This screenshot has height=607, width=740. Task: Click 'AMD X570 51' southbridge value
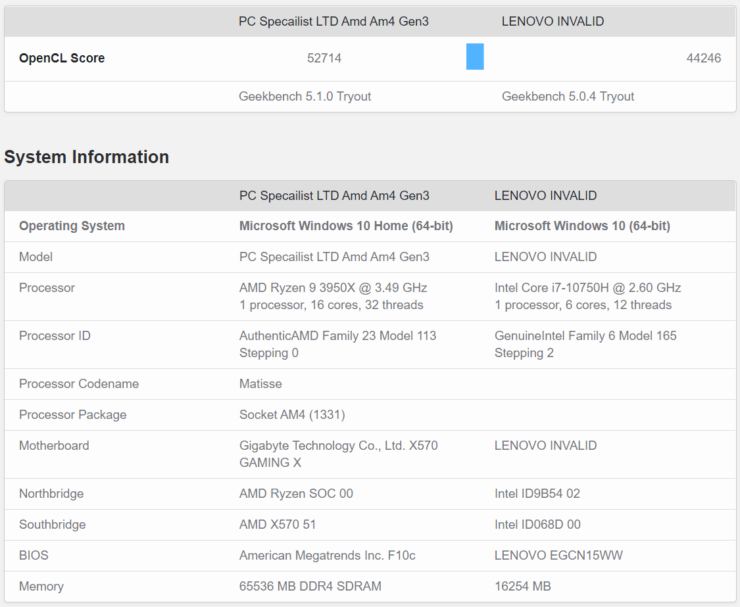278,524
